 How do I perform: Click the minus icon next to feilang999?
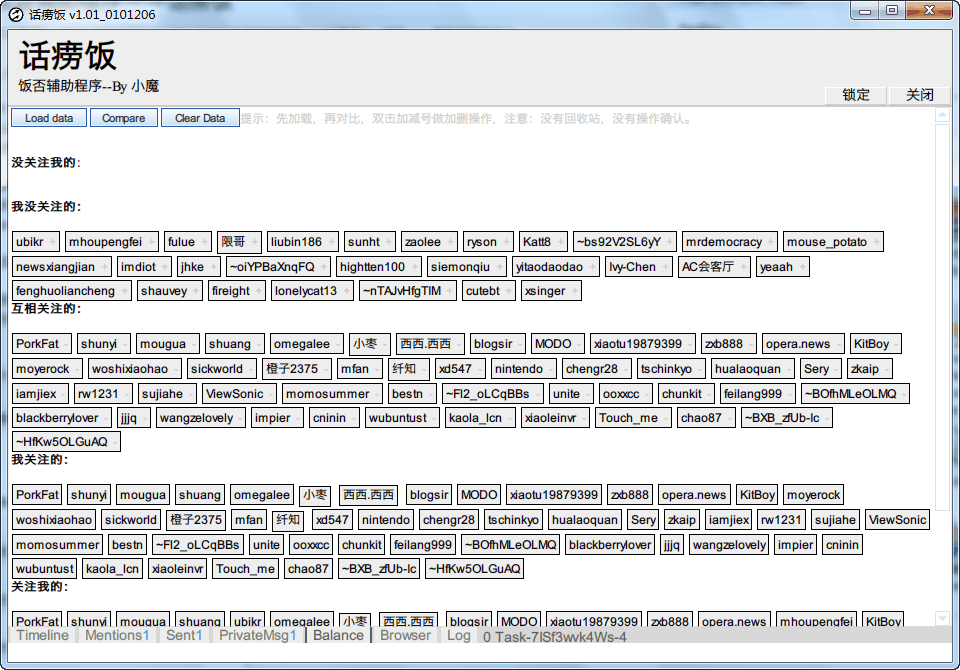790,394
